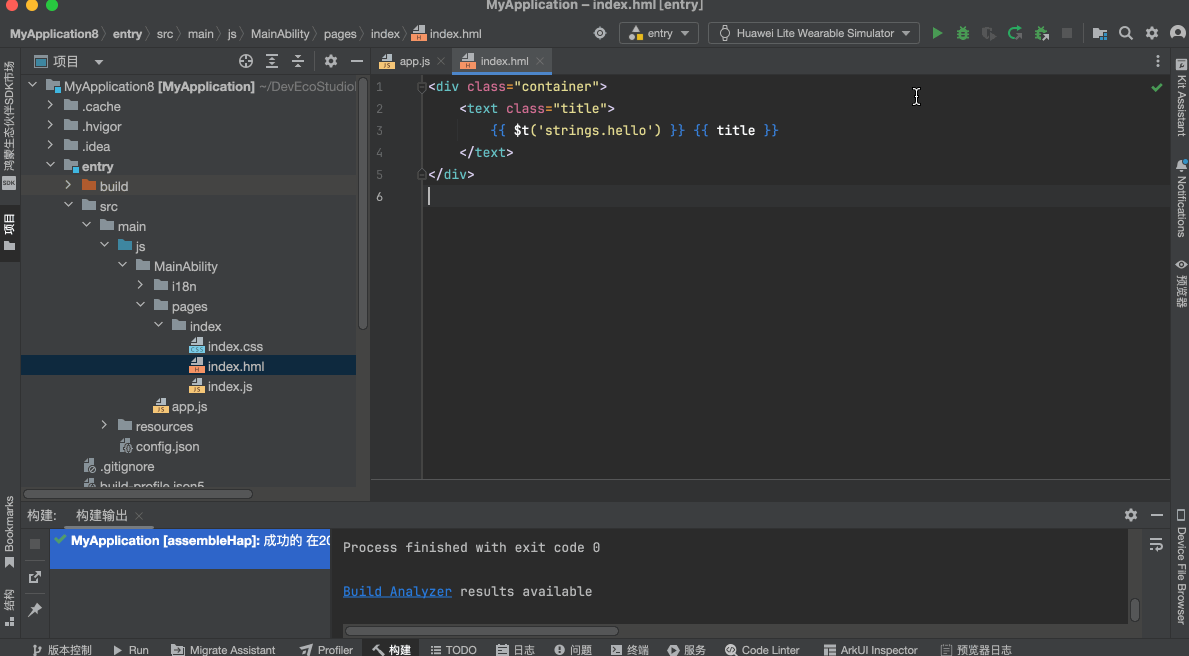Click locate opened file crosshair icon
This screenshot has height=656, width=1189.
click(246, 61)
